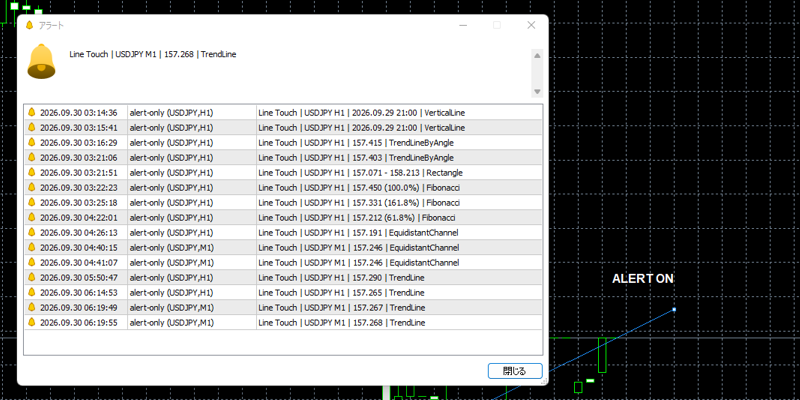The height and width of the screenshot is (400, 800).
Task: Click the ALERT ON label on the chart
Action: (x=643, y=279)
